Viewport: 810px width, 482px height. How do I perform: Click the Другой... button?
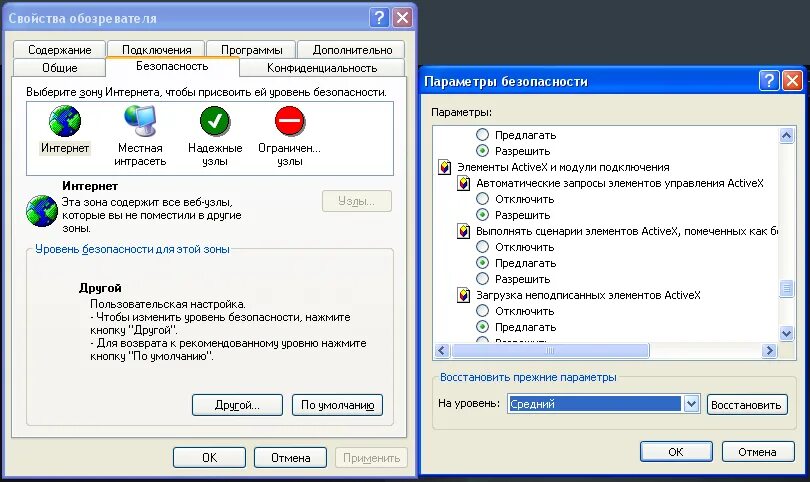237,405
